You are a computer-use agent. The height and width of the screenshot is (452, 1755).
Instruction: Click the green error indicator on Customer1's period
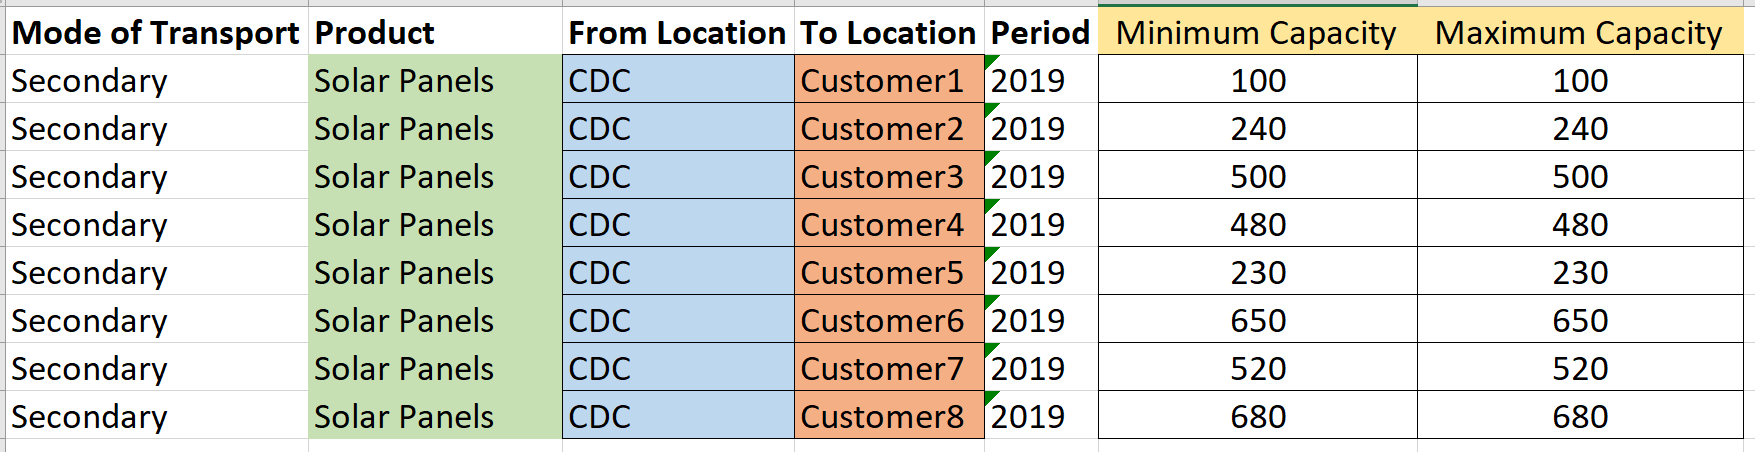point(990,61)
